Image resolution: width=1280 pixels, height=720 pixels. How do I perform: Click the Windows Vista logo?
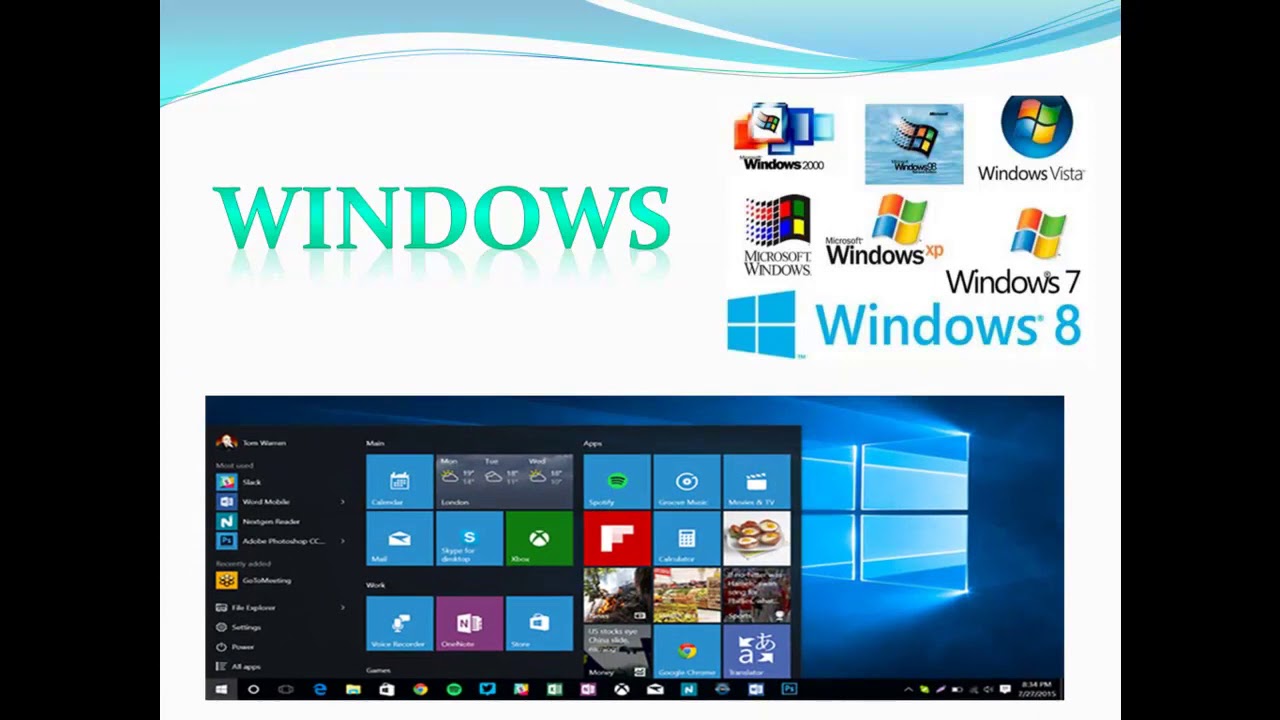point(1032,140)
